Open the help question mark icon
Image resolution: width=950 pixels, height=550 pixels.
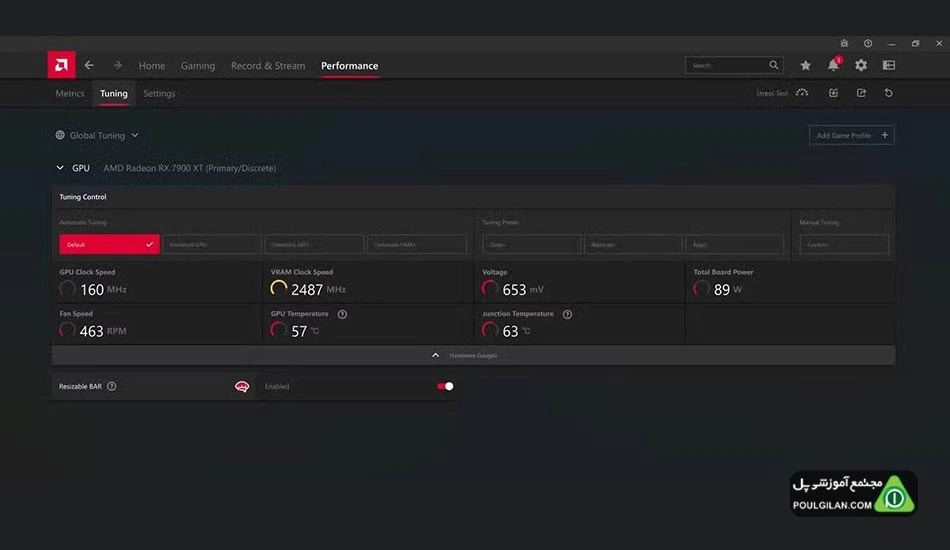click(x=868, y=44)
